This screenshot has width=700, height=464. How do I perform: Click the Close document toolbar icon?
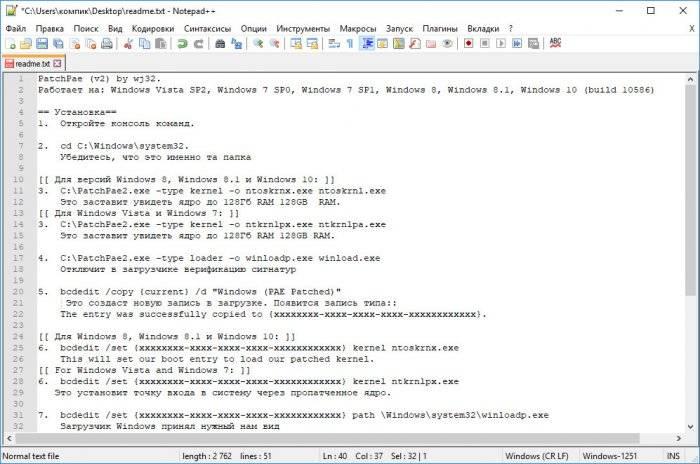coord(76,43)
